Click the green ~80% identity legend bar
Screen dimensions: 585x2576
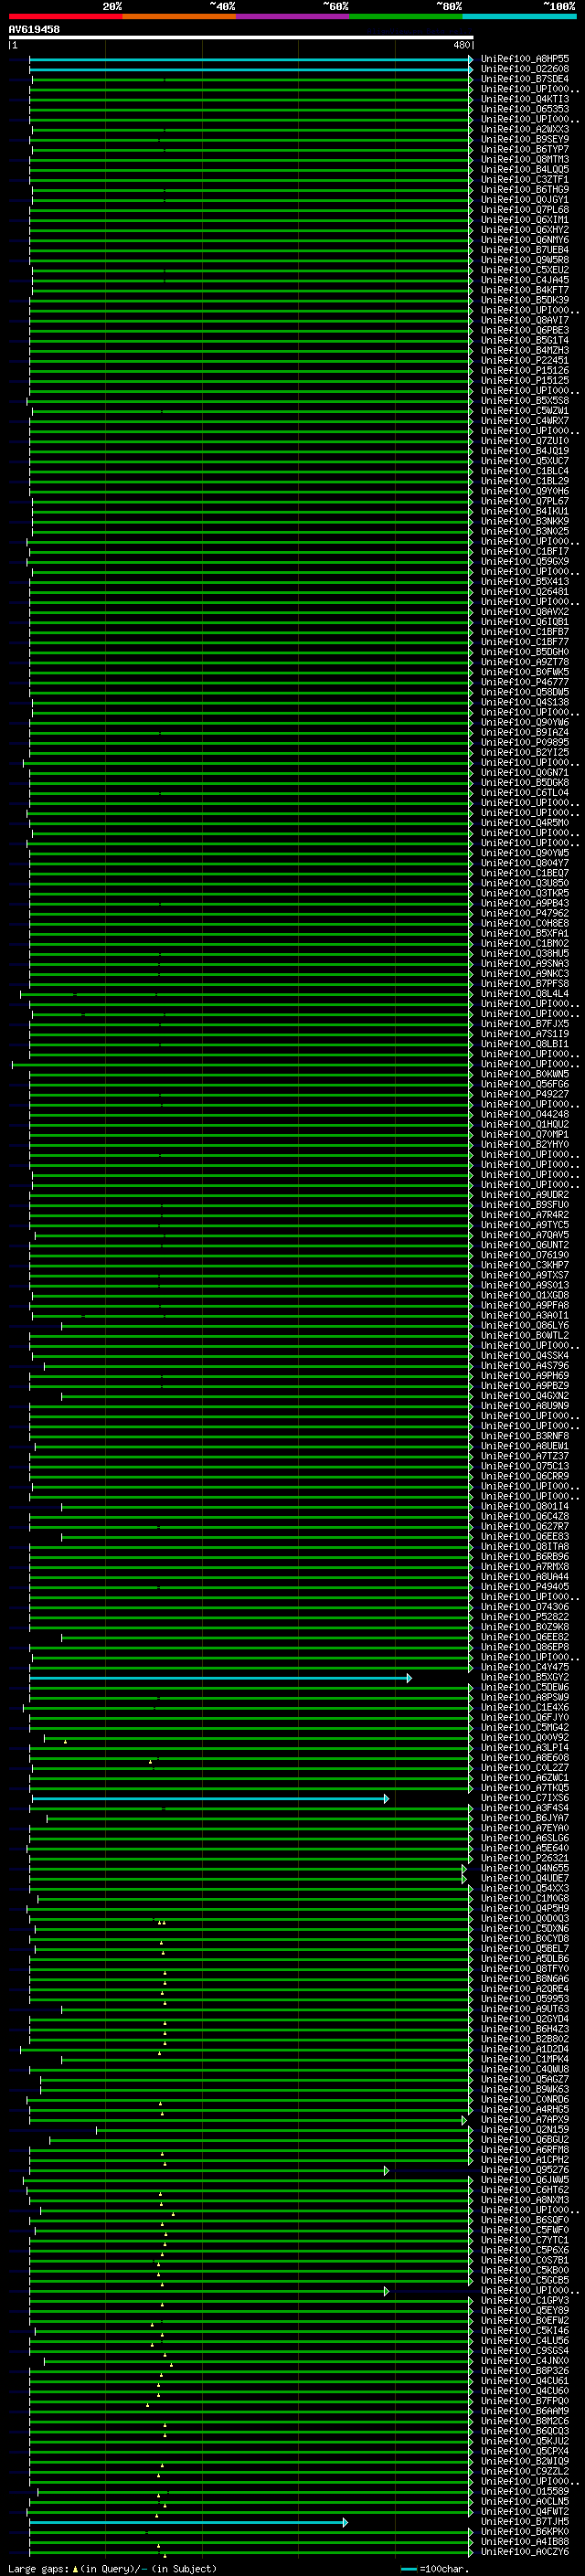pyautogui.click(x=406, y=16)
